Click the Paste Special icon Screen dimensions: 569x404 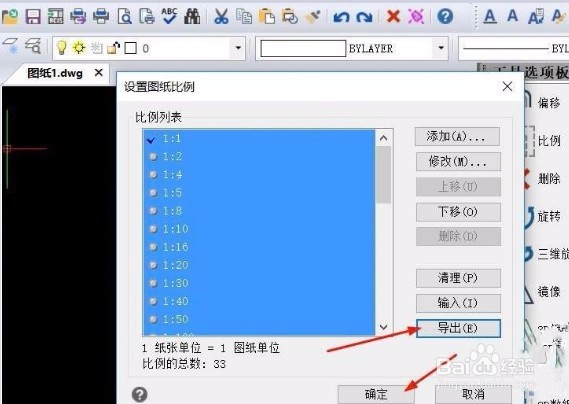pyautogui.click(x=290, y=16)
